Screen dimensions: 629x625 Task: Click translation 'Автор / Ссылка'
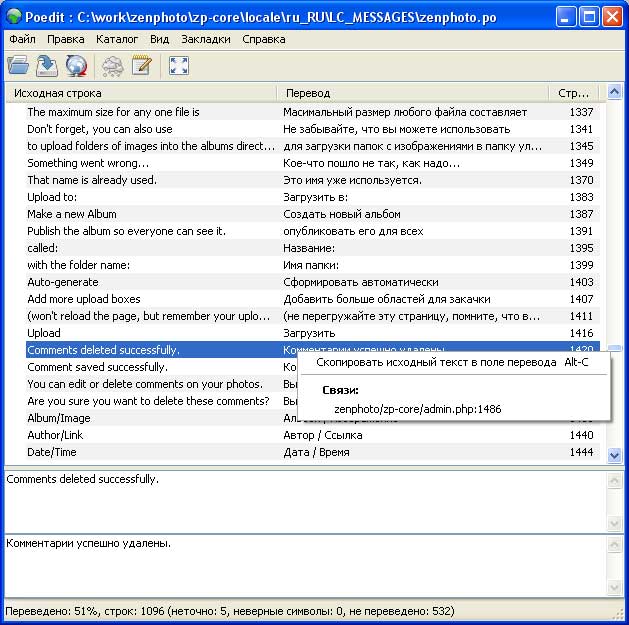(x=323, y=435)
